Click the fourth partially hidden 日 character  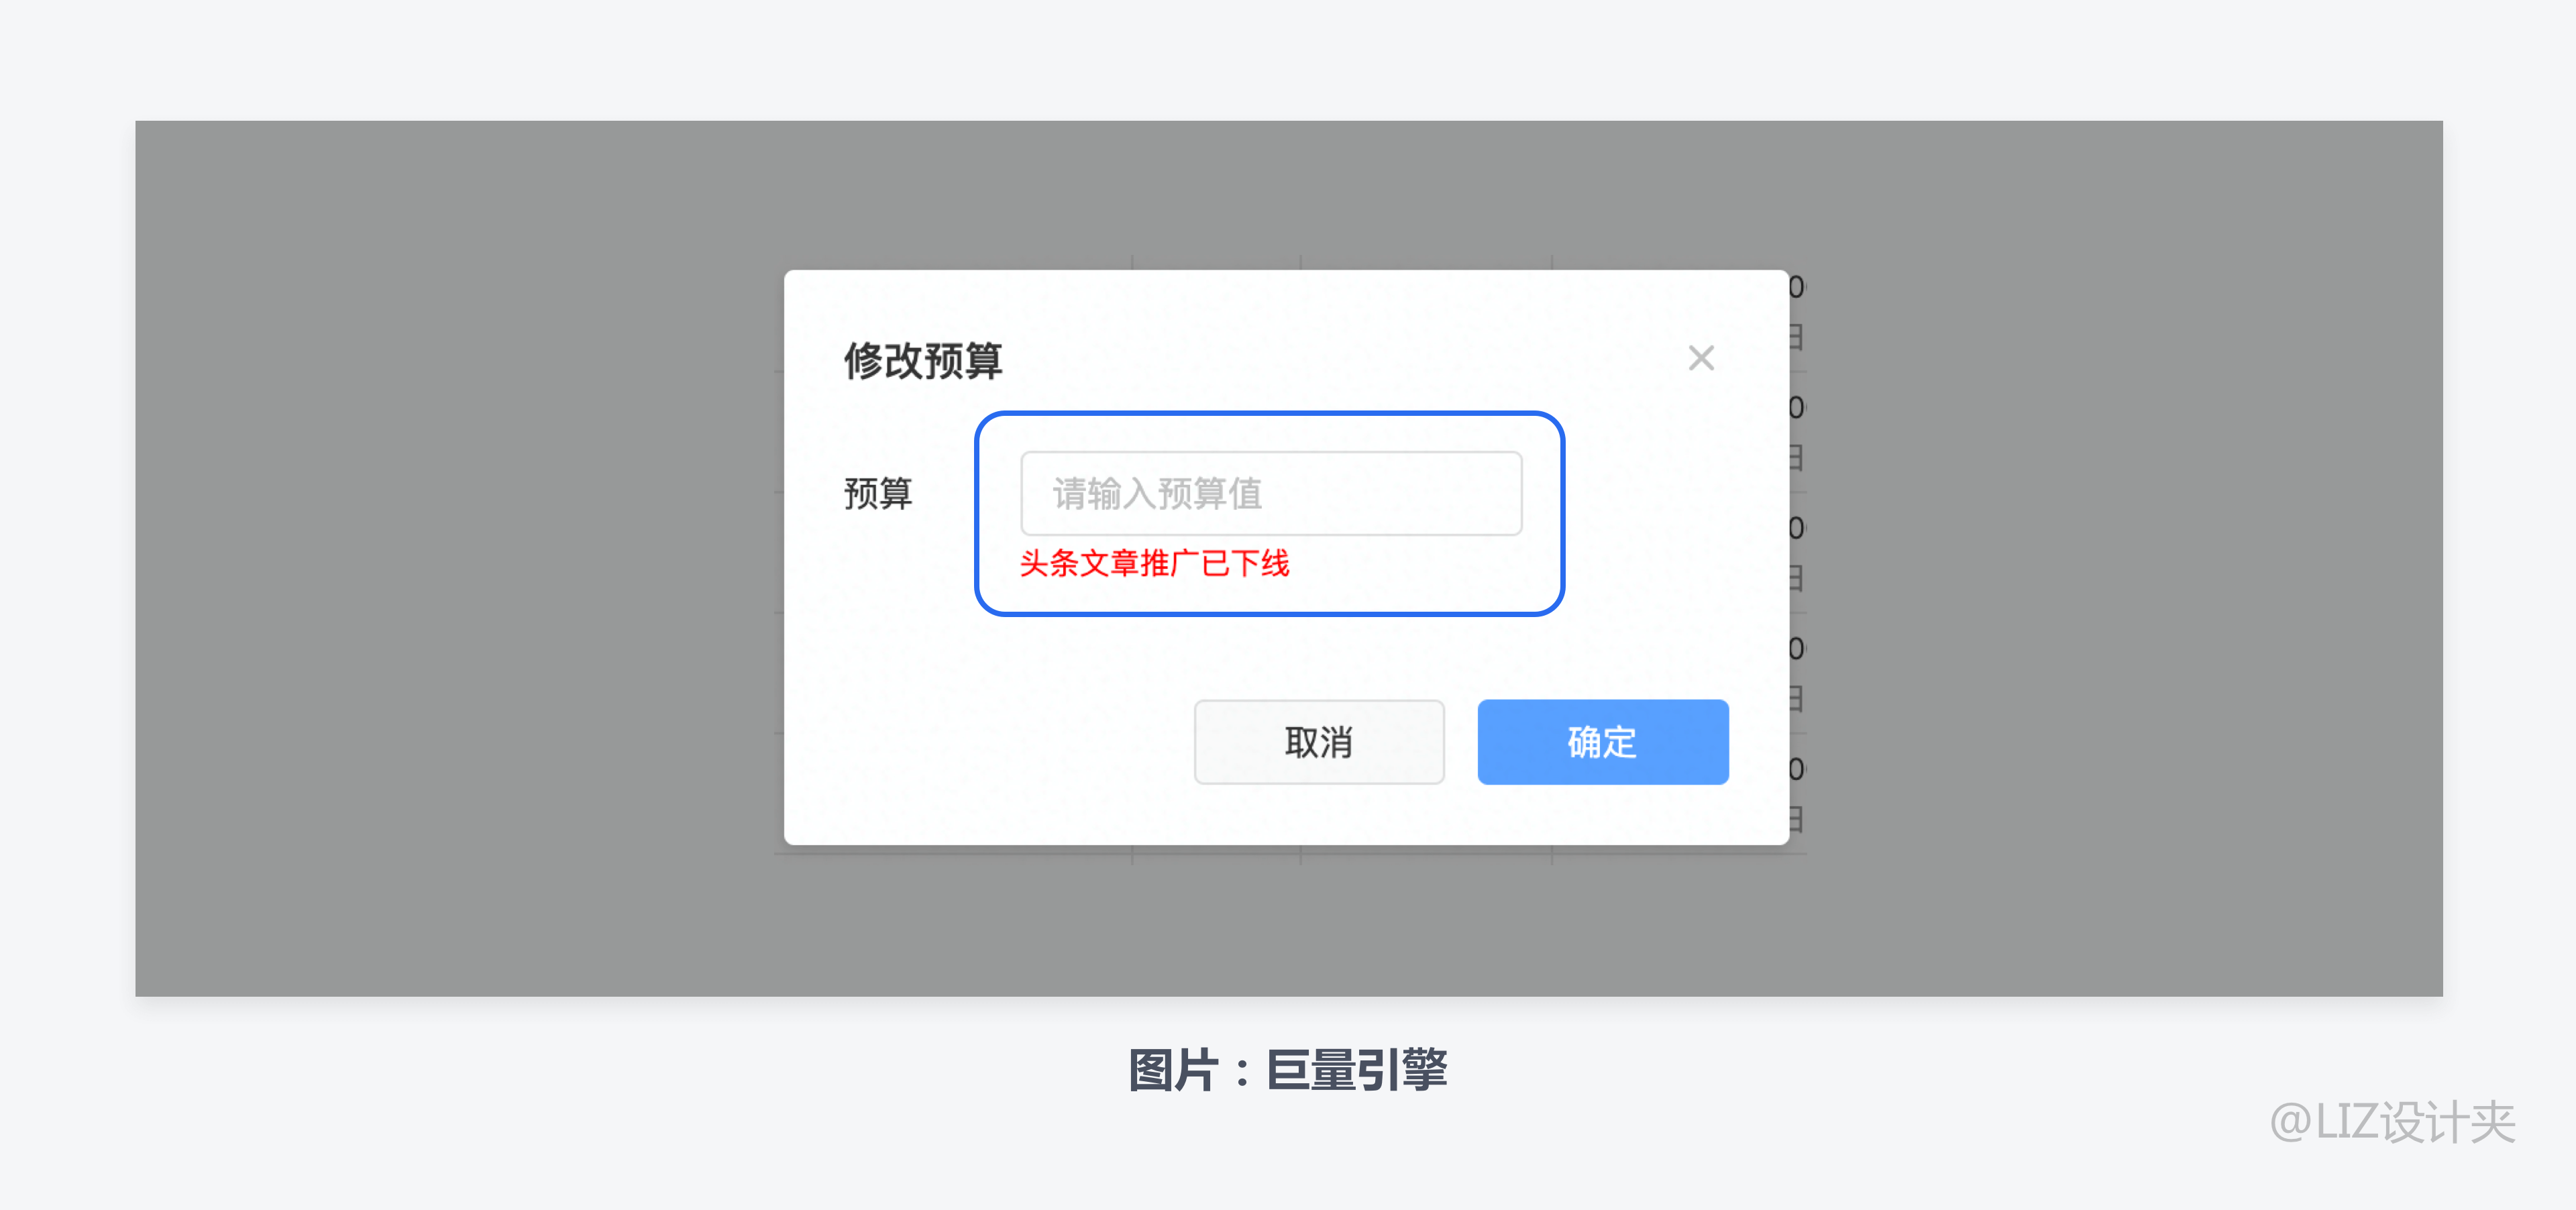tap(1796, 698)
